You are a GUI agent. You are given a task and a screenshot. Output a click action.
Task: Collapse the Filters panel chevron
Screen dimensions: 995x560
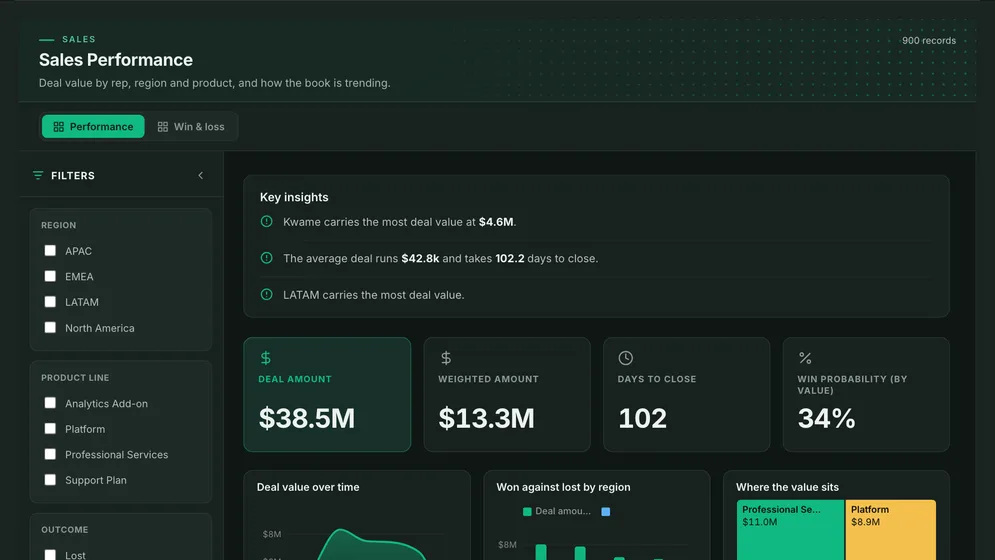click(x=201, y=175)
